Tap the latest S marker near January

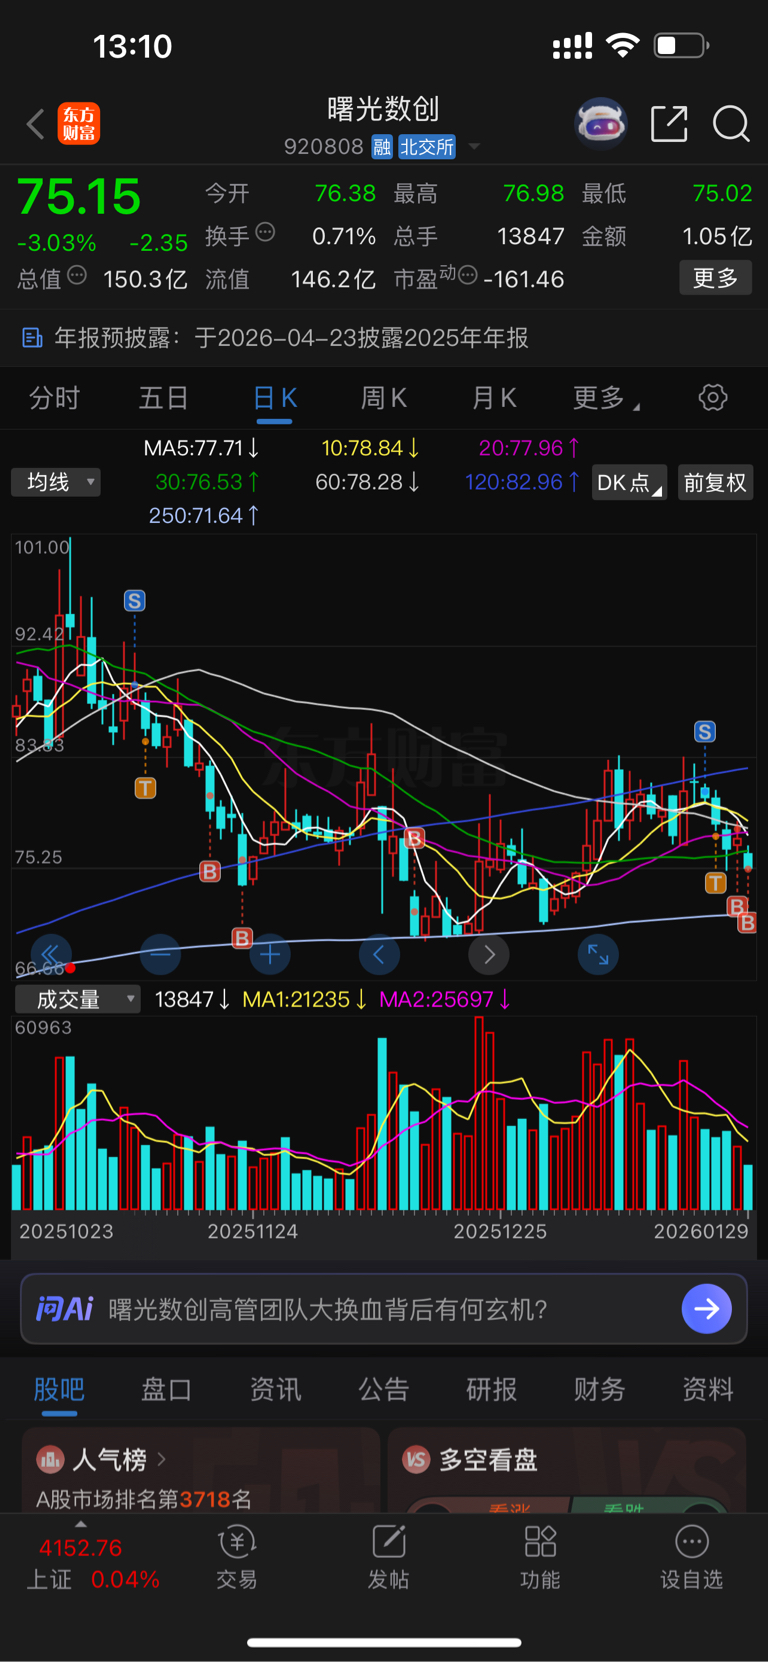(705, 732)
